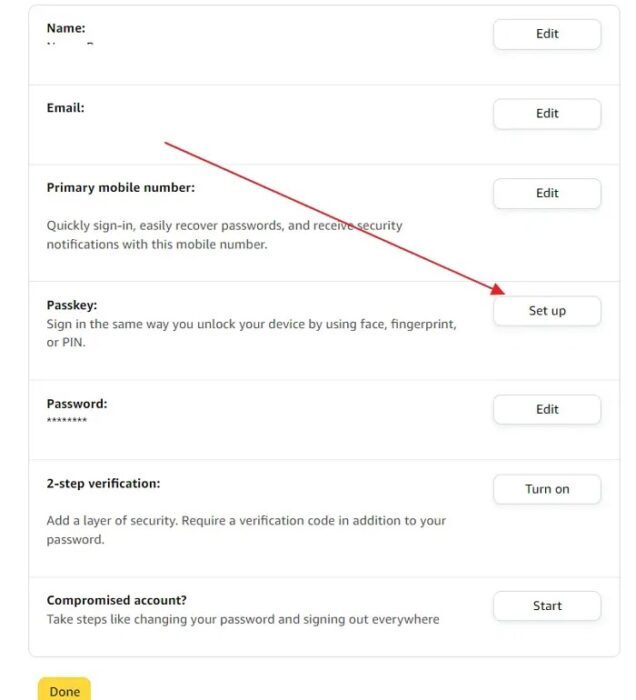This screenshot has height=700, width=636.
Task: Click the "Take steps like changing" description
Action: (x=243, y=620)
